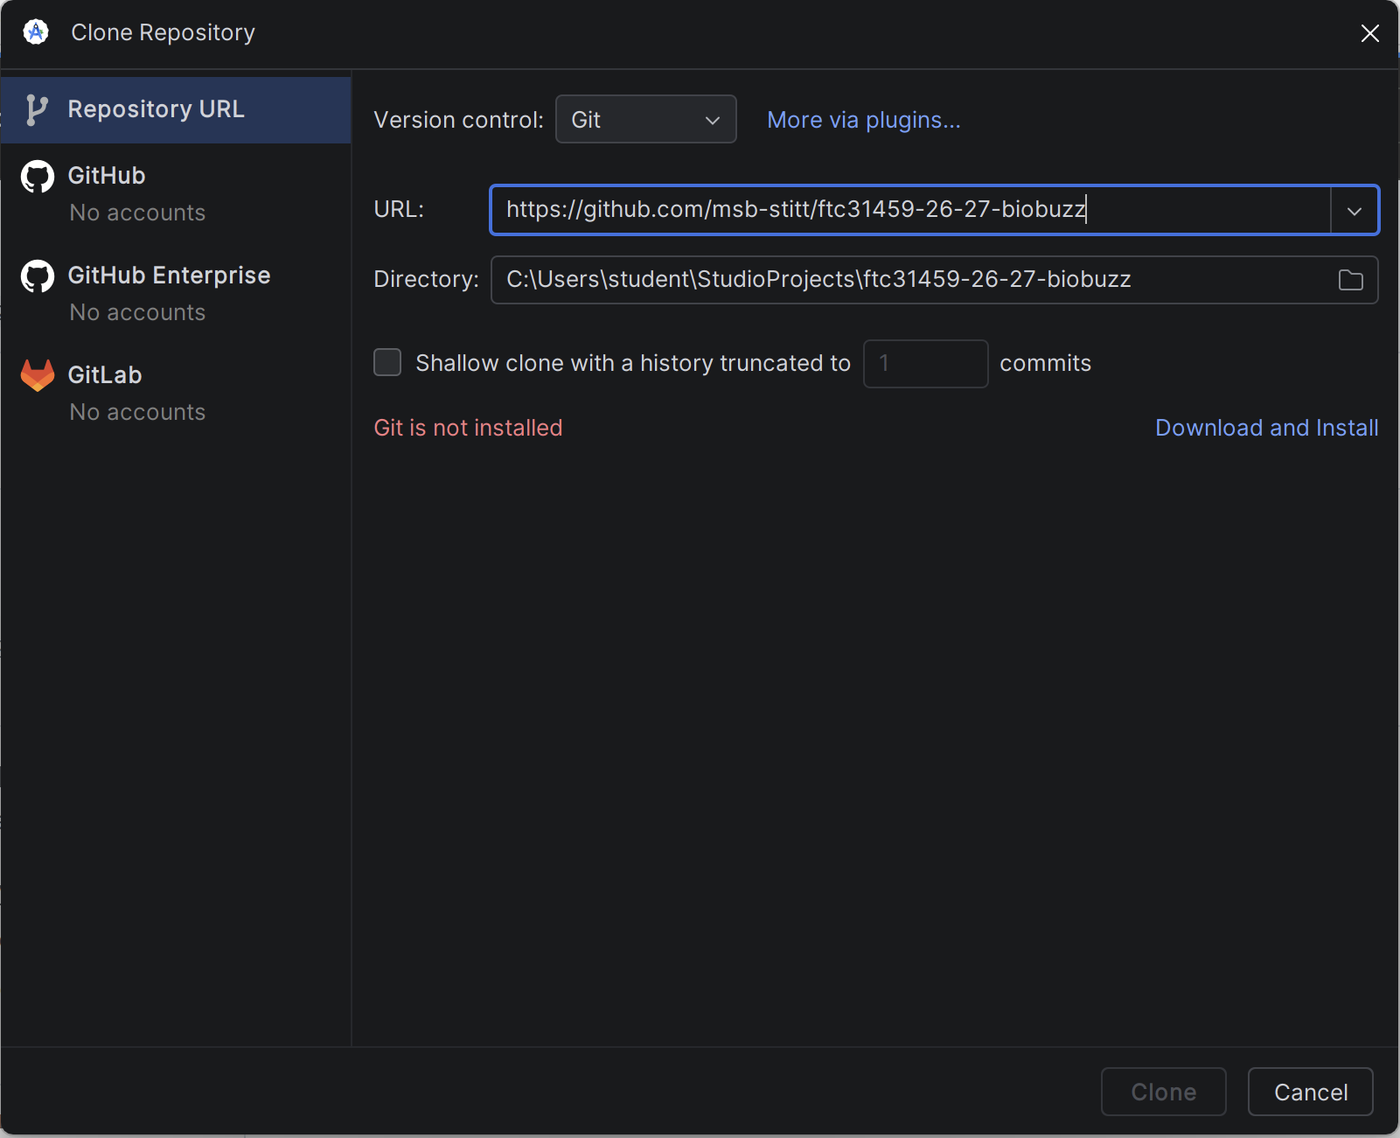This screenshot has width=1400, height=1138.
Task: Open the folder browse icon in Directory
Action: coord(1351,280)
